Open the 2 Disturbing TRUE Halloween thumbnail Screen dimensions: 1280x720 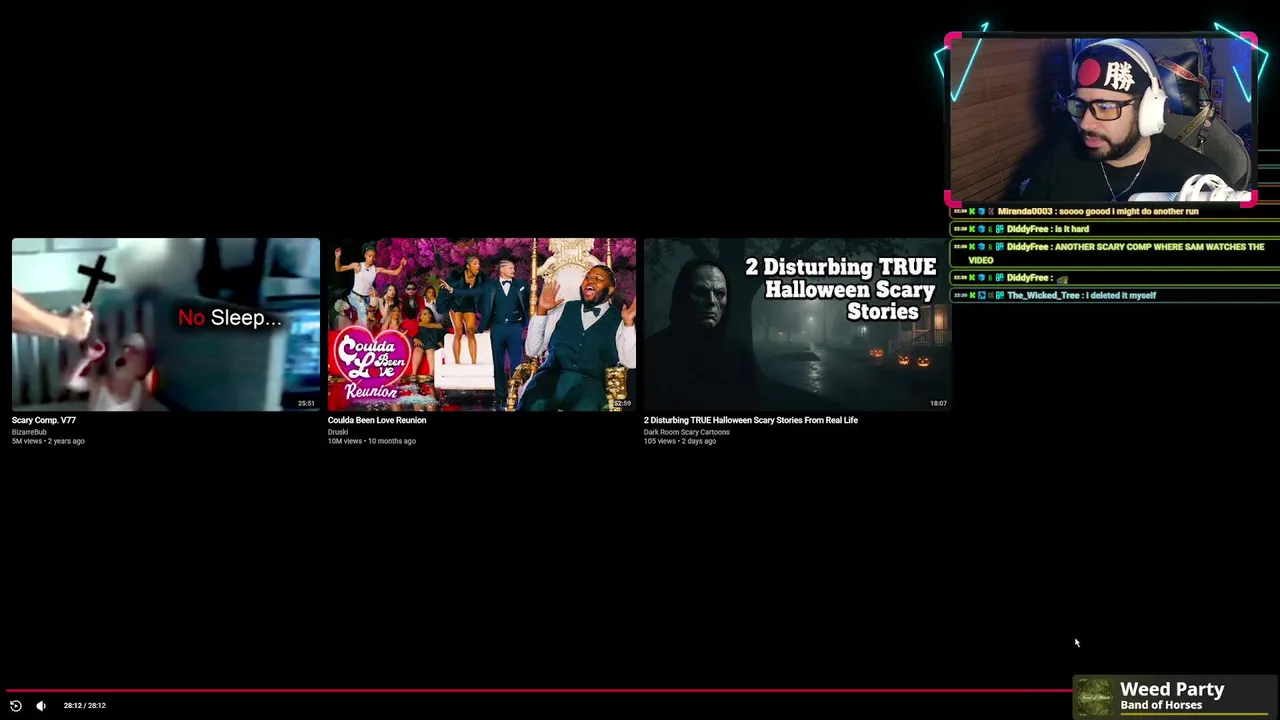pyautogui.click(x=798, y=324)
